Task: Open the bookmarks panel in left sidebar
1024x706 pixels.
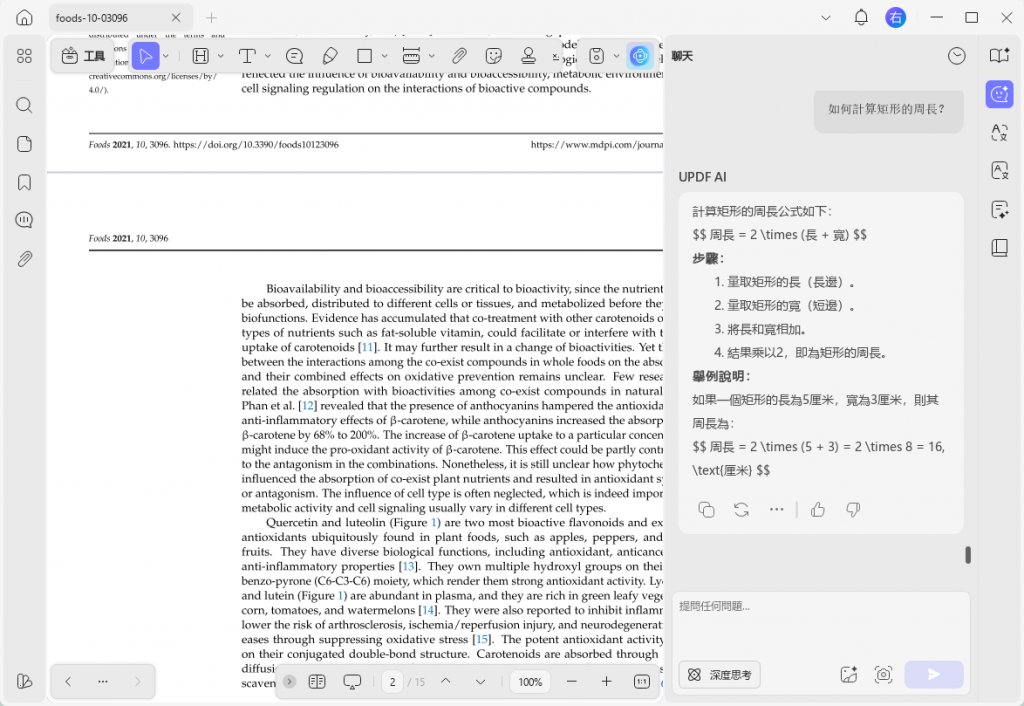Action: click(24, 182)
